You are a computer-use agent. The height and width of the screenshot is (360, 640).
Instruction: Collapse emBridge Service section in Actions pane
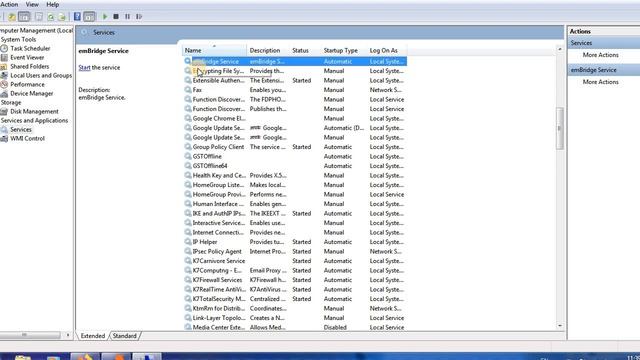click(604, 70)
